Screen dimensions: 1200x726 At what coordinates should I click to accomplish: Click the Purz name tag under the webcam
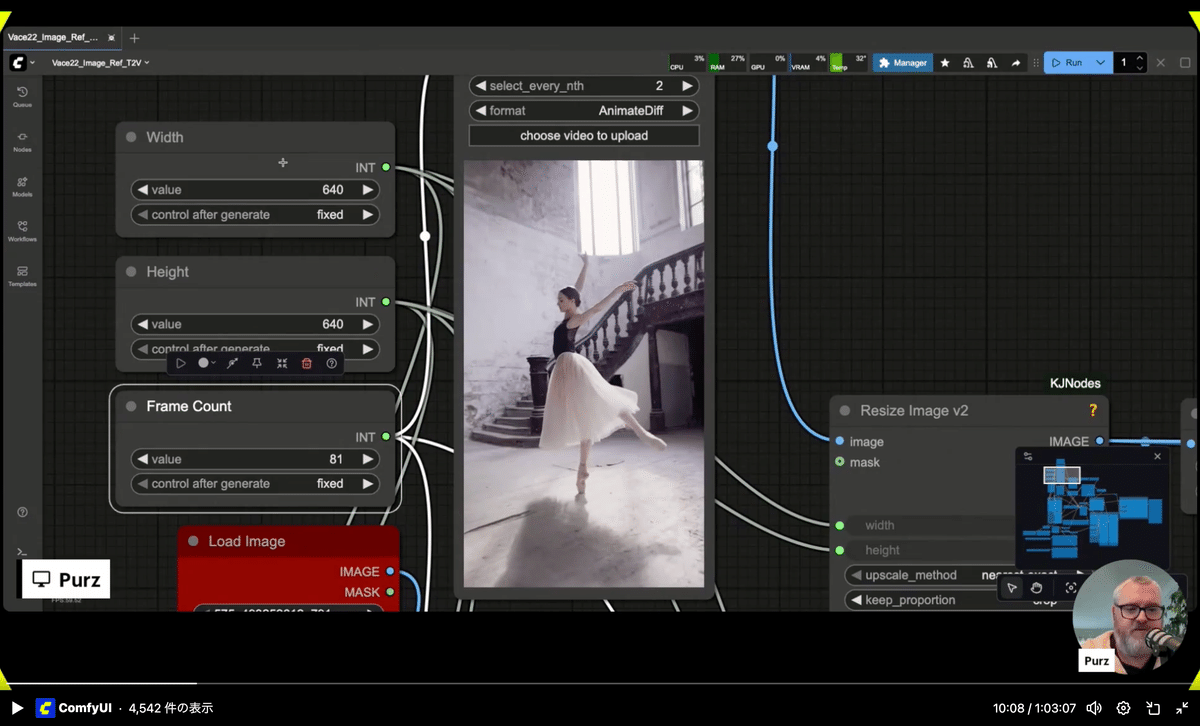point(1097,661)
